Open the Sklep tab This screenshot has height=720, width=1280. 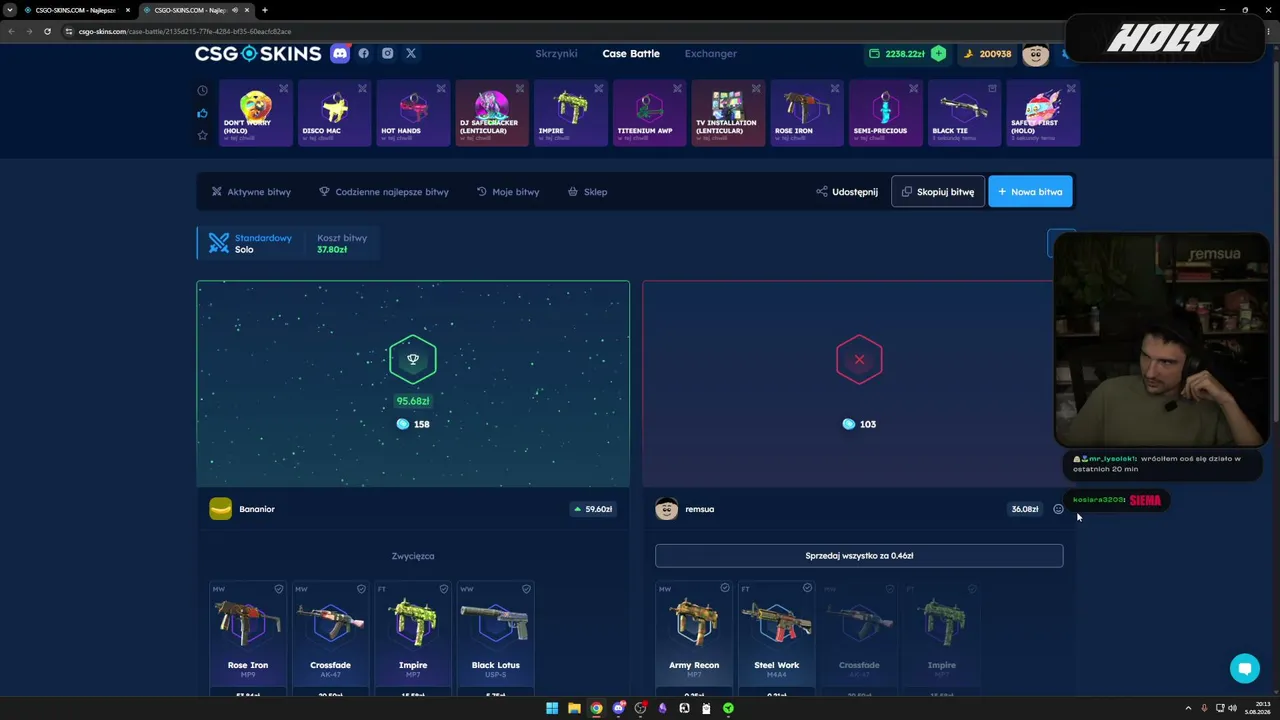point(588,192)
